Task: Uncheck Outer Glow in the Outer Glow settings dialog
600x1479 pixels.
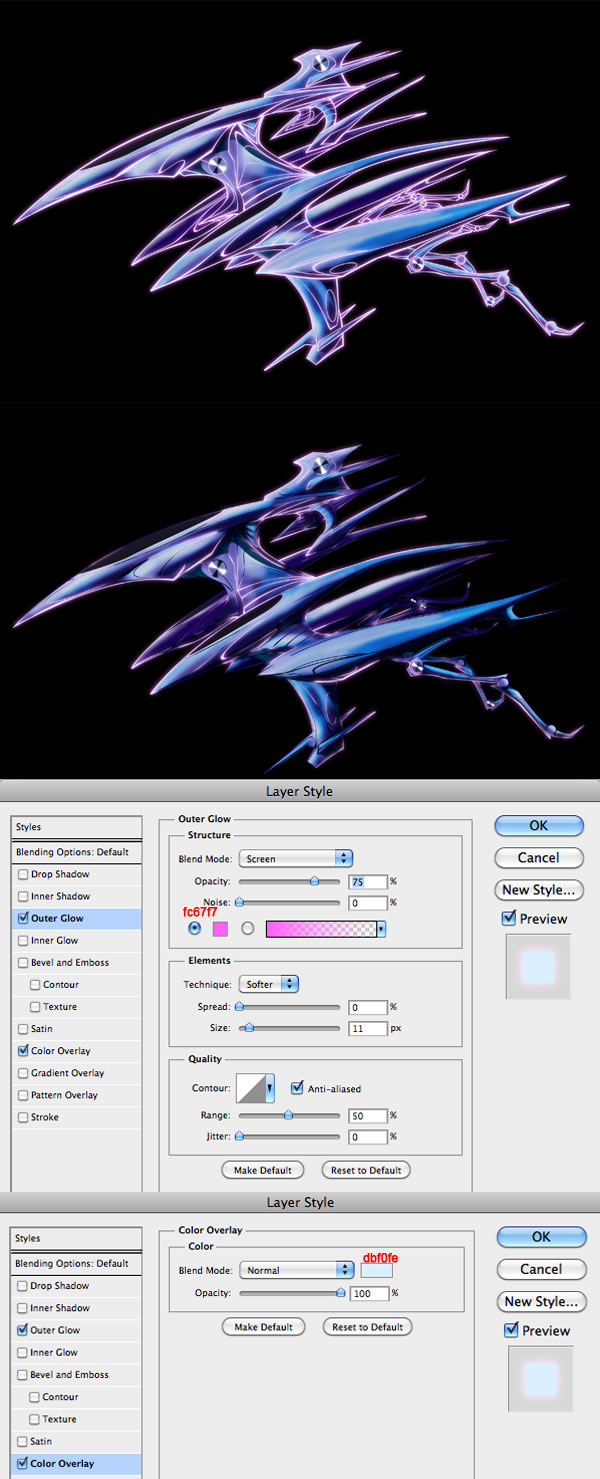Action: pyautogui.click(x=23, y=919)
